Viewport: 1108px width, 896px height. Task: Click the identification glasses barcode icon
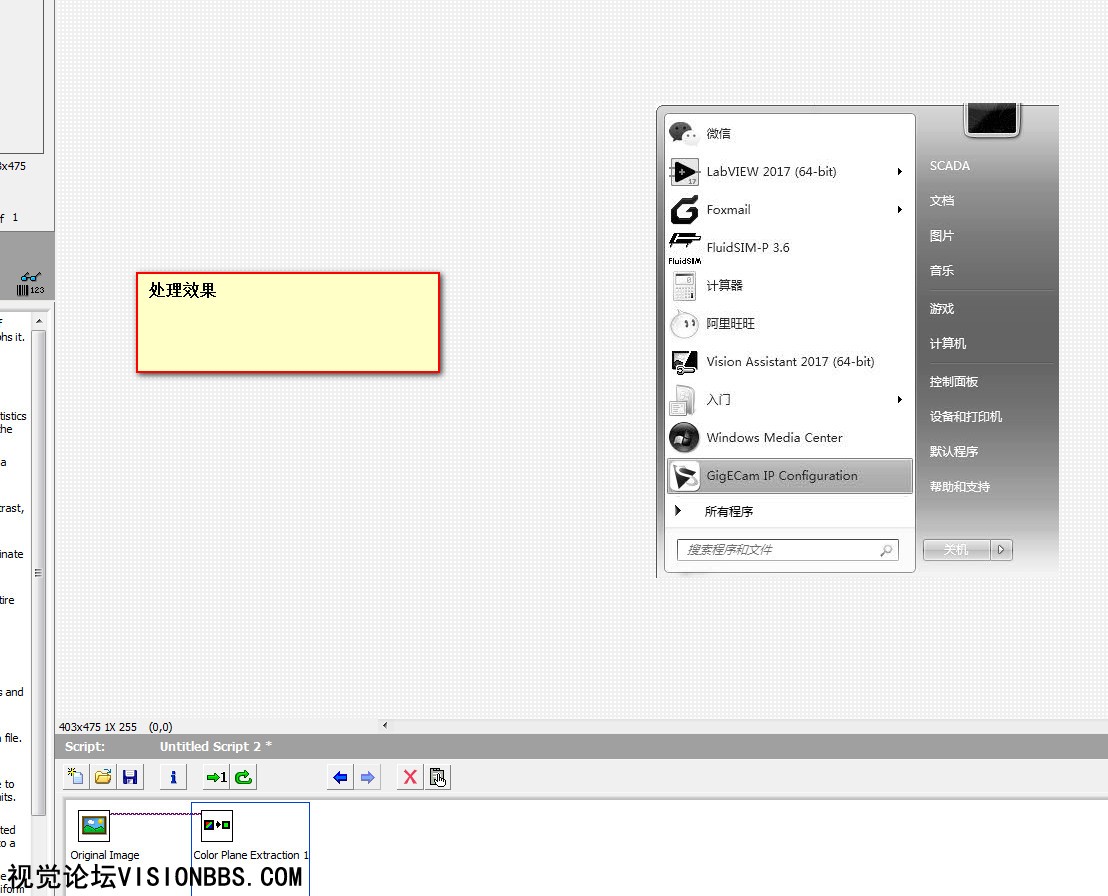pos(30,284)
